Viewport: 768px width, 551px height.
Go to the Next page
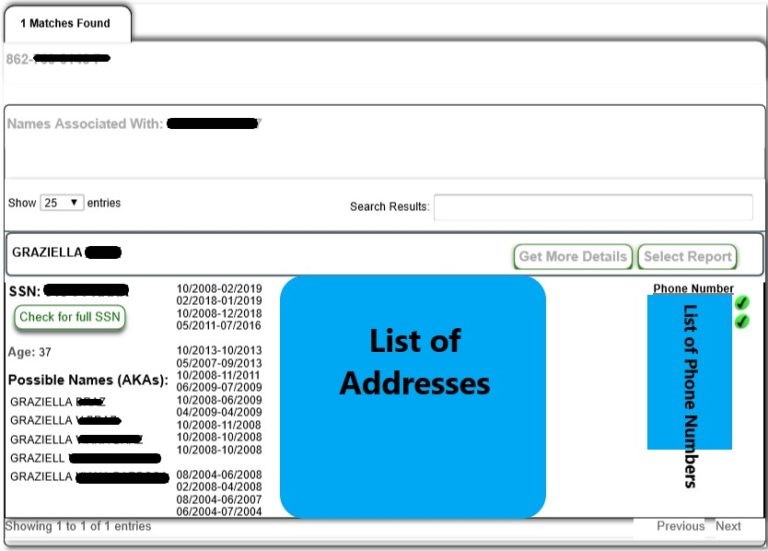coord(728,526)
